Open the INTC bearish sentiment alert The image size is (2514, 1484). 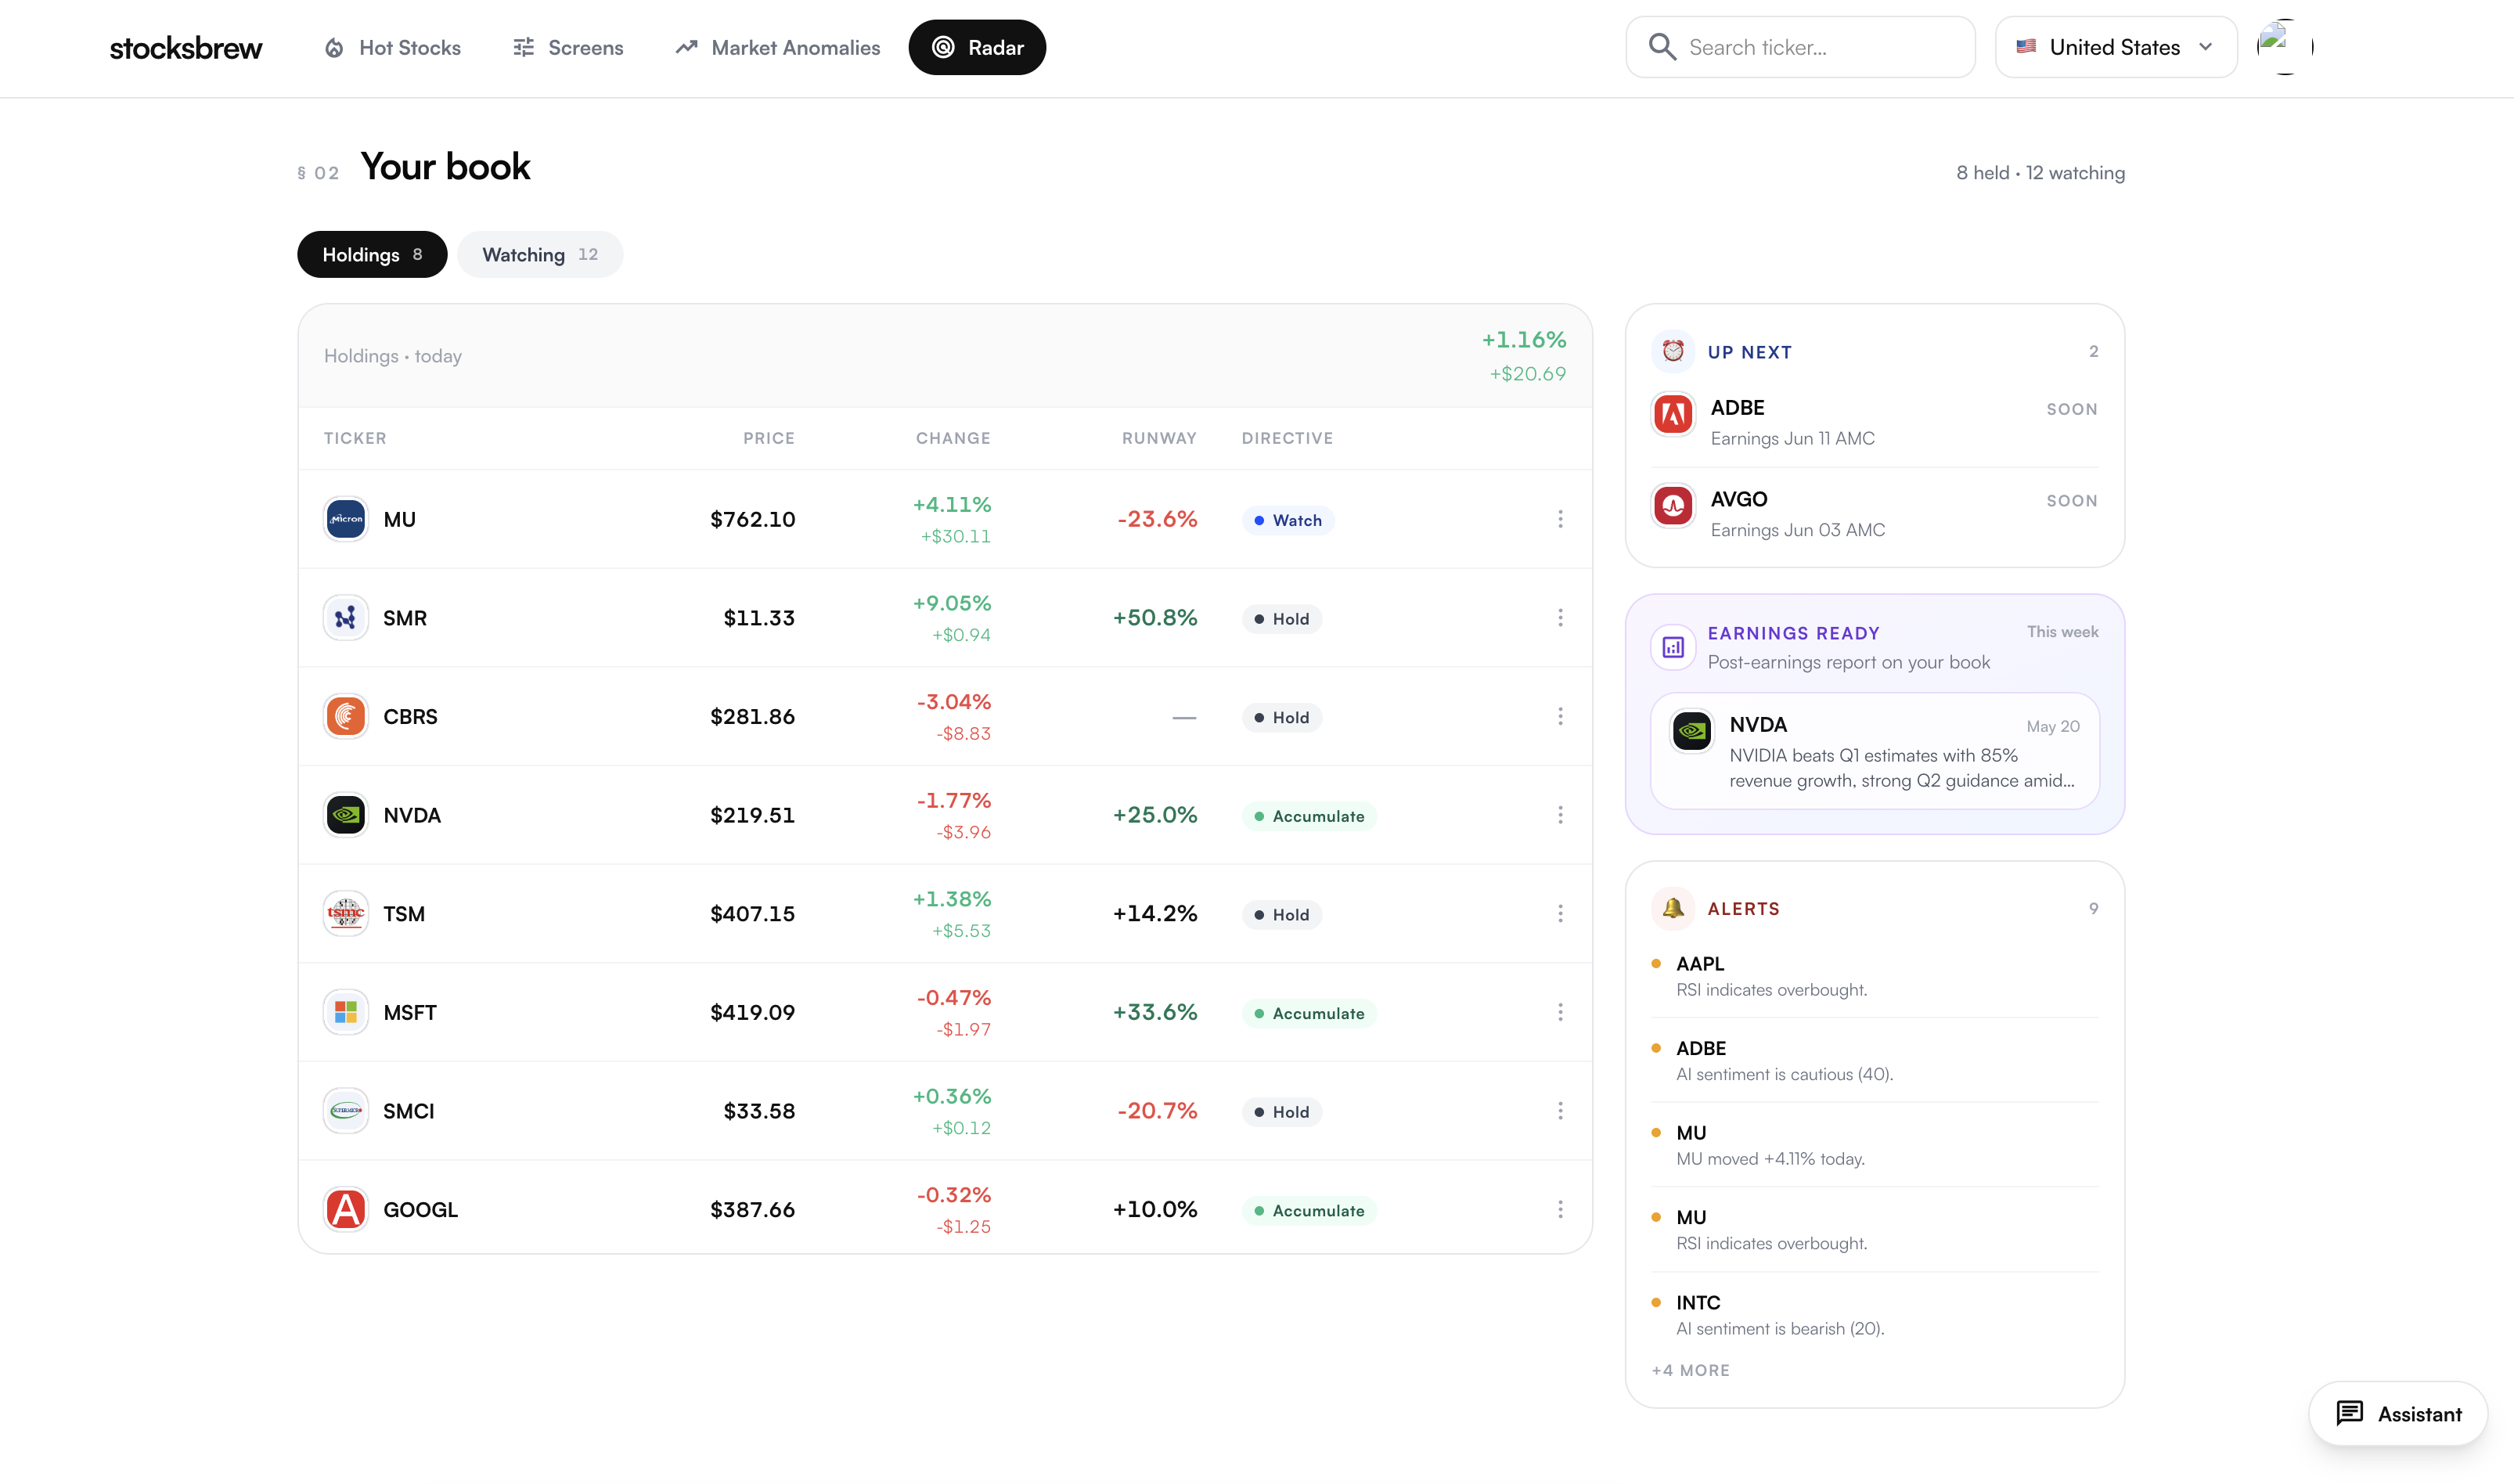1875,1314
